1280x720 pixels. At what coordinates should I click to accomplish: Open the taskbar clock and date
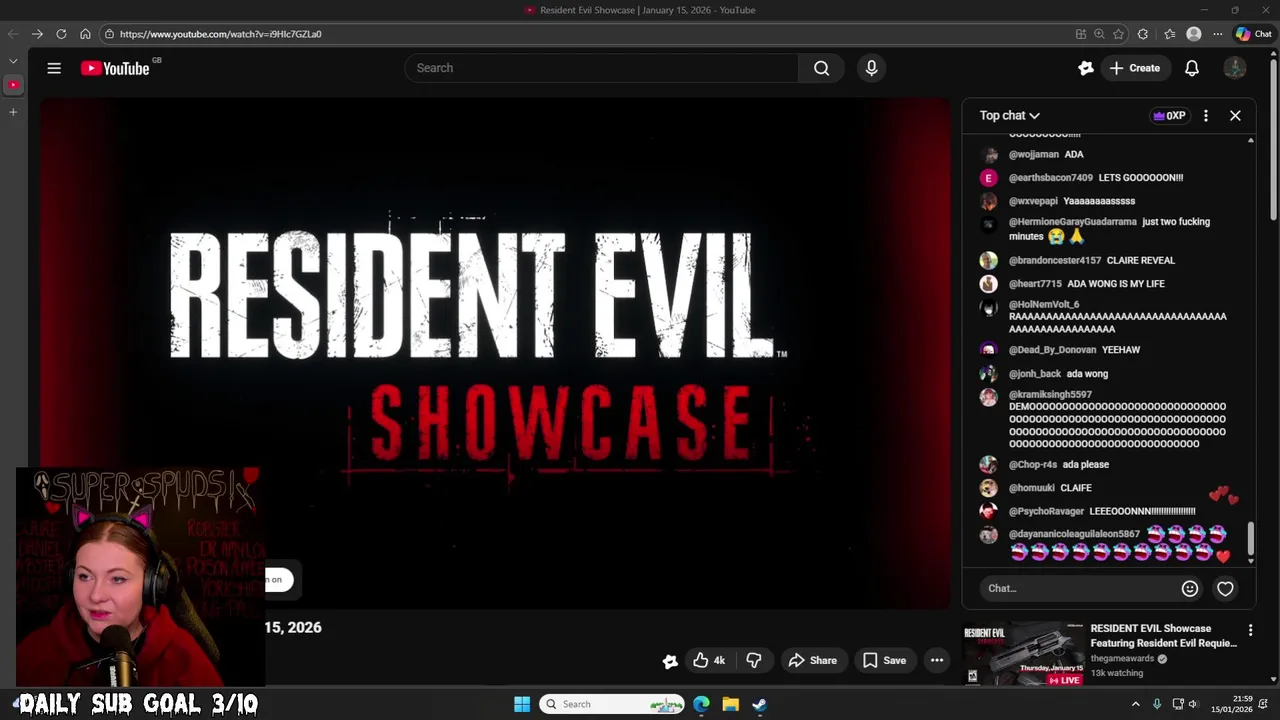click(x=1232, y=704)
